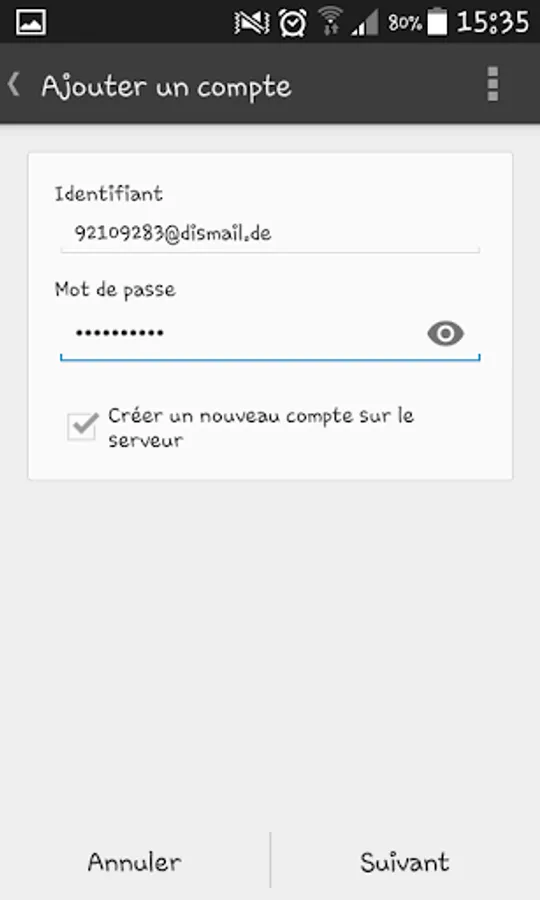This screenshot has width=540, height=900.
Task: Focus the Mot de passe field
Action: [270, 333]
